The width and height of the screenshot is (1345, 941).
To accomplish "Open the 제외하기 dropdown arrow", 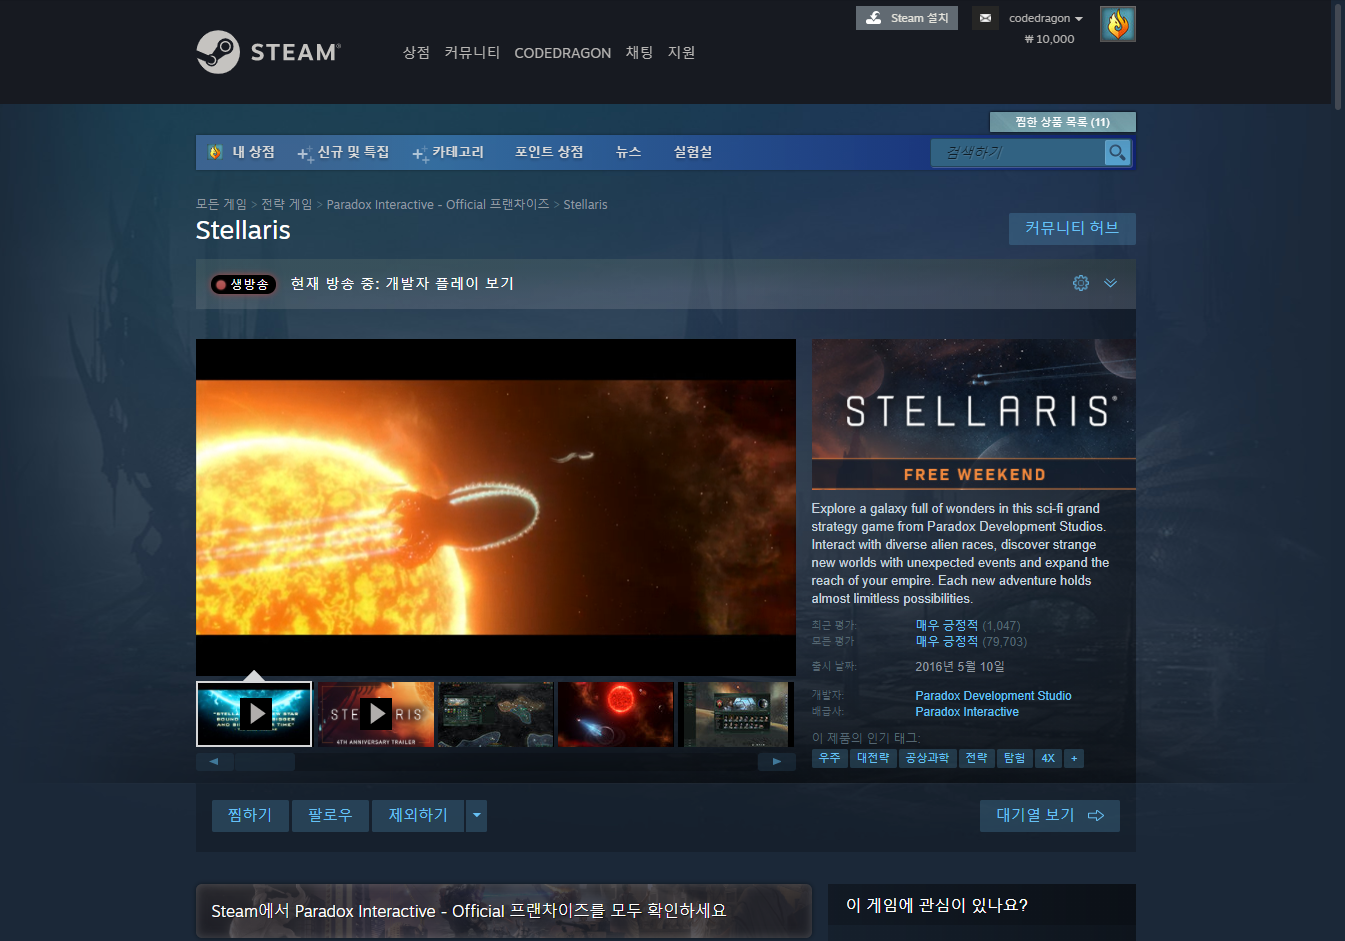I will [x=477, y=816].
